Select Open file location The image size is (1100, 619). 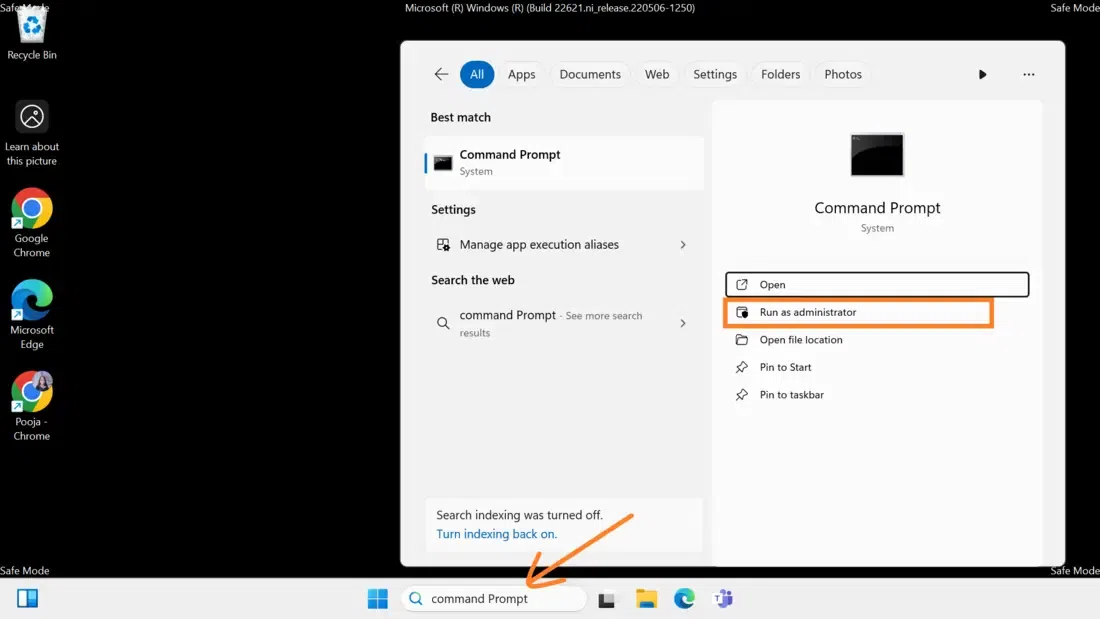coord(877,340)
